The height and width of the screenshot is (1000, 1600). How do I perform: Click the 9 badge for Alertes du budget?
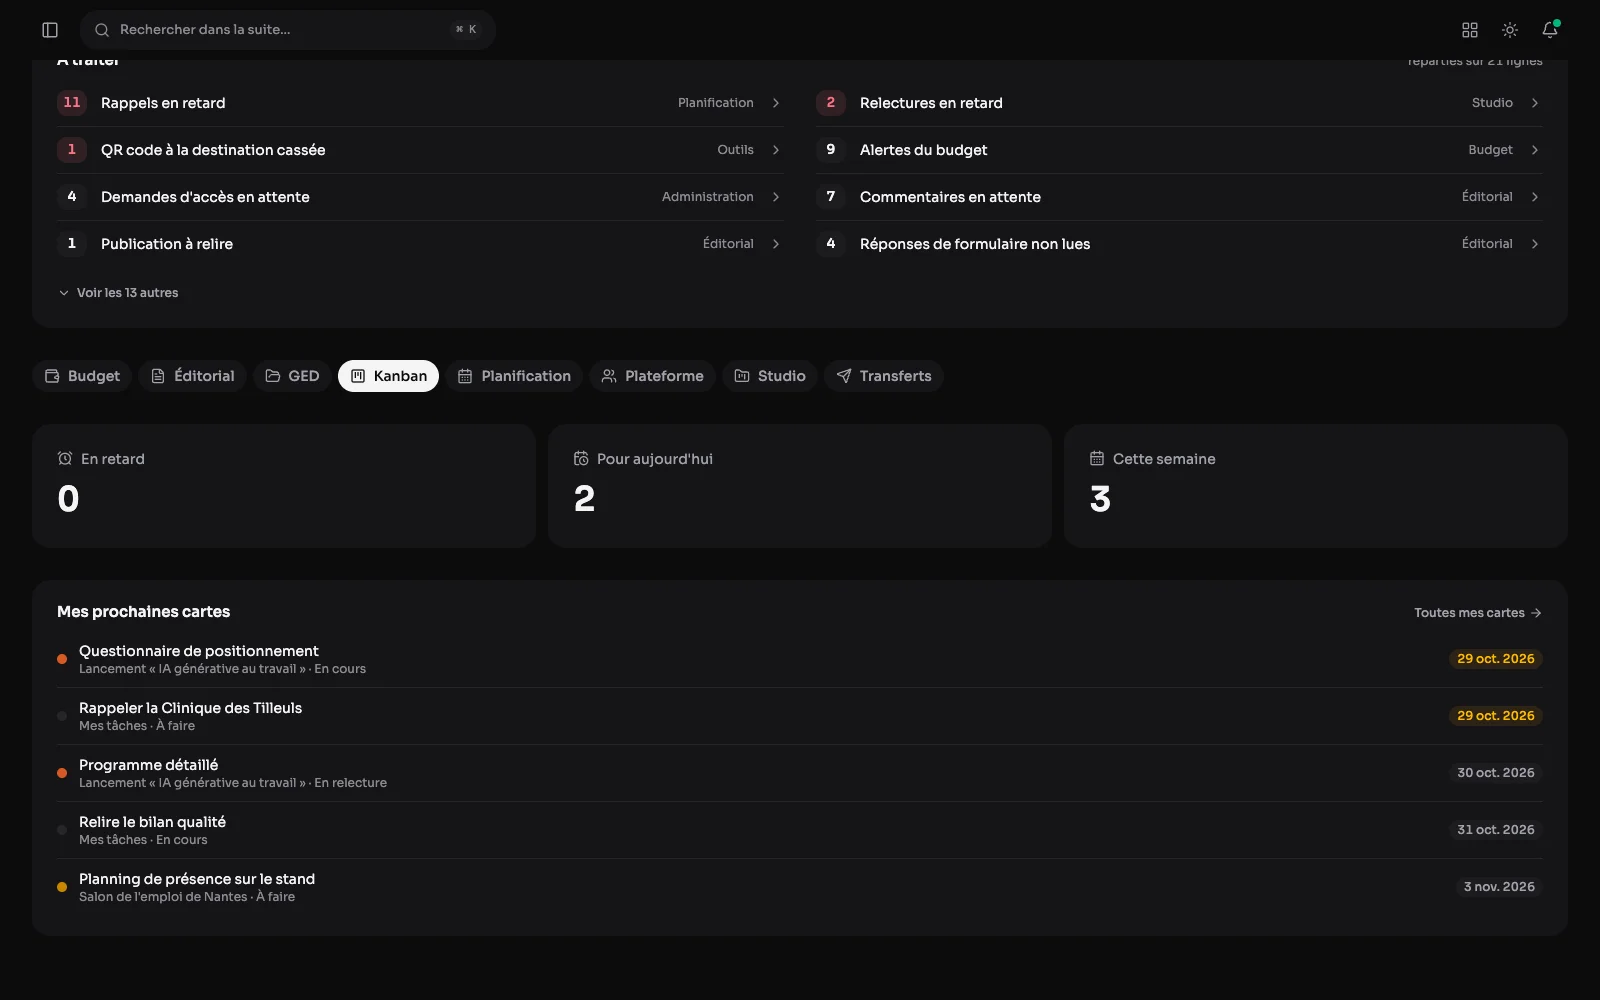tap(831, 150)
